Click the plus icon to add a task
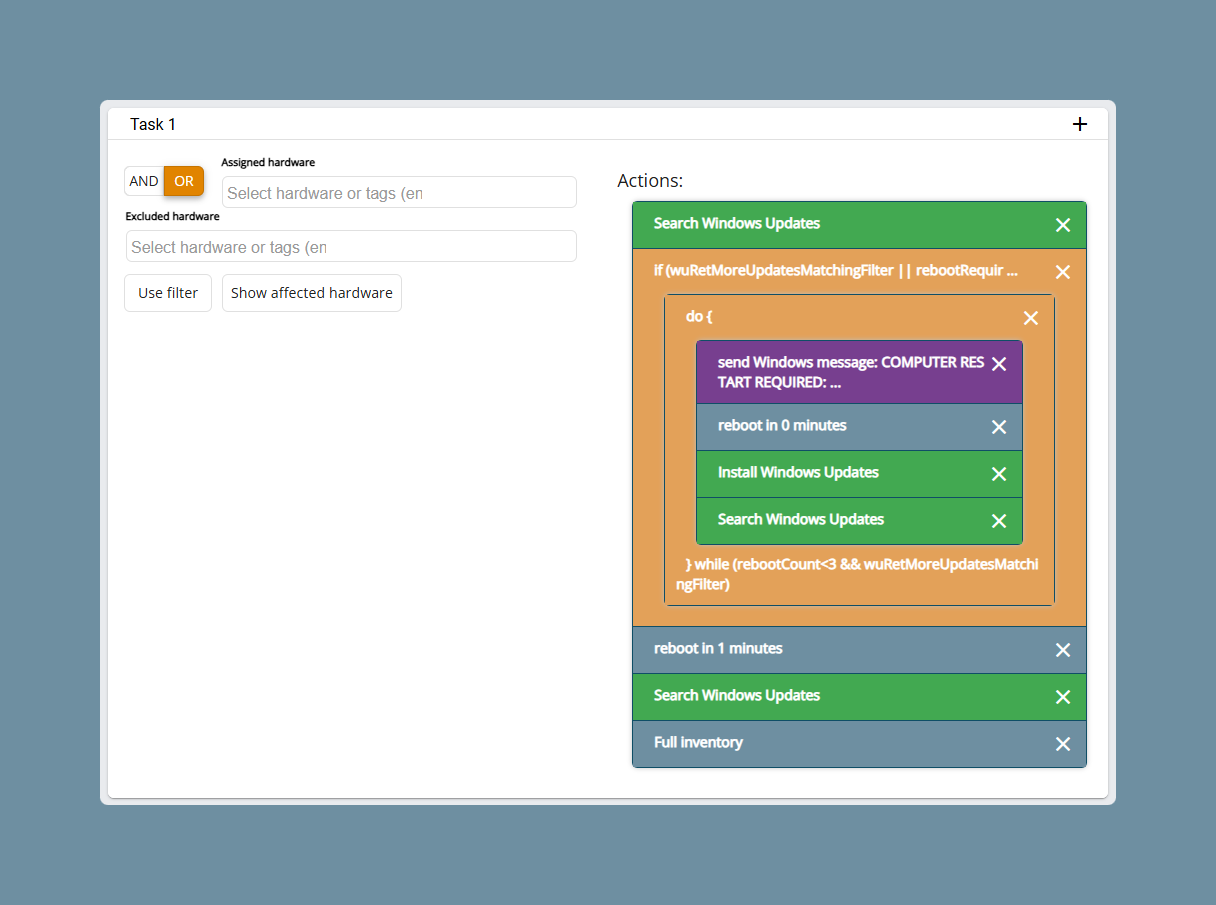The width and height of the screenshot is (1216, 905). pos(1080,124)
